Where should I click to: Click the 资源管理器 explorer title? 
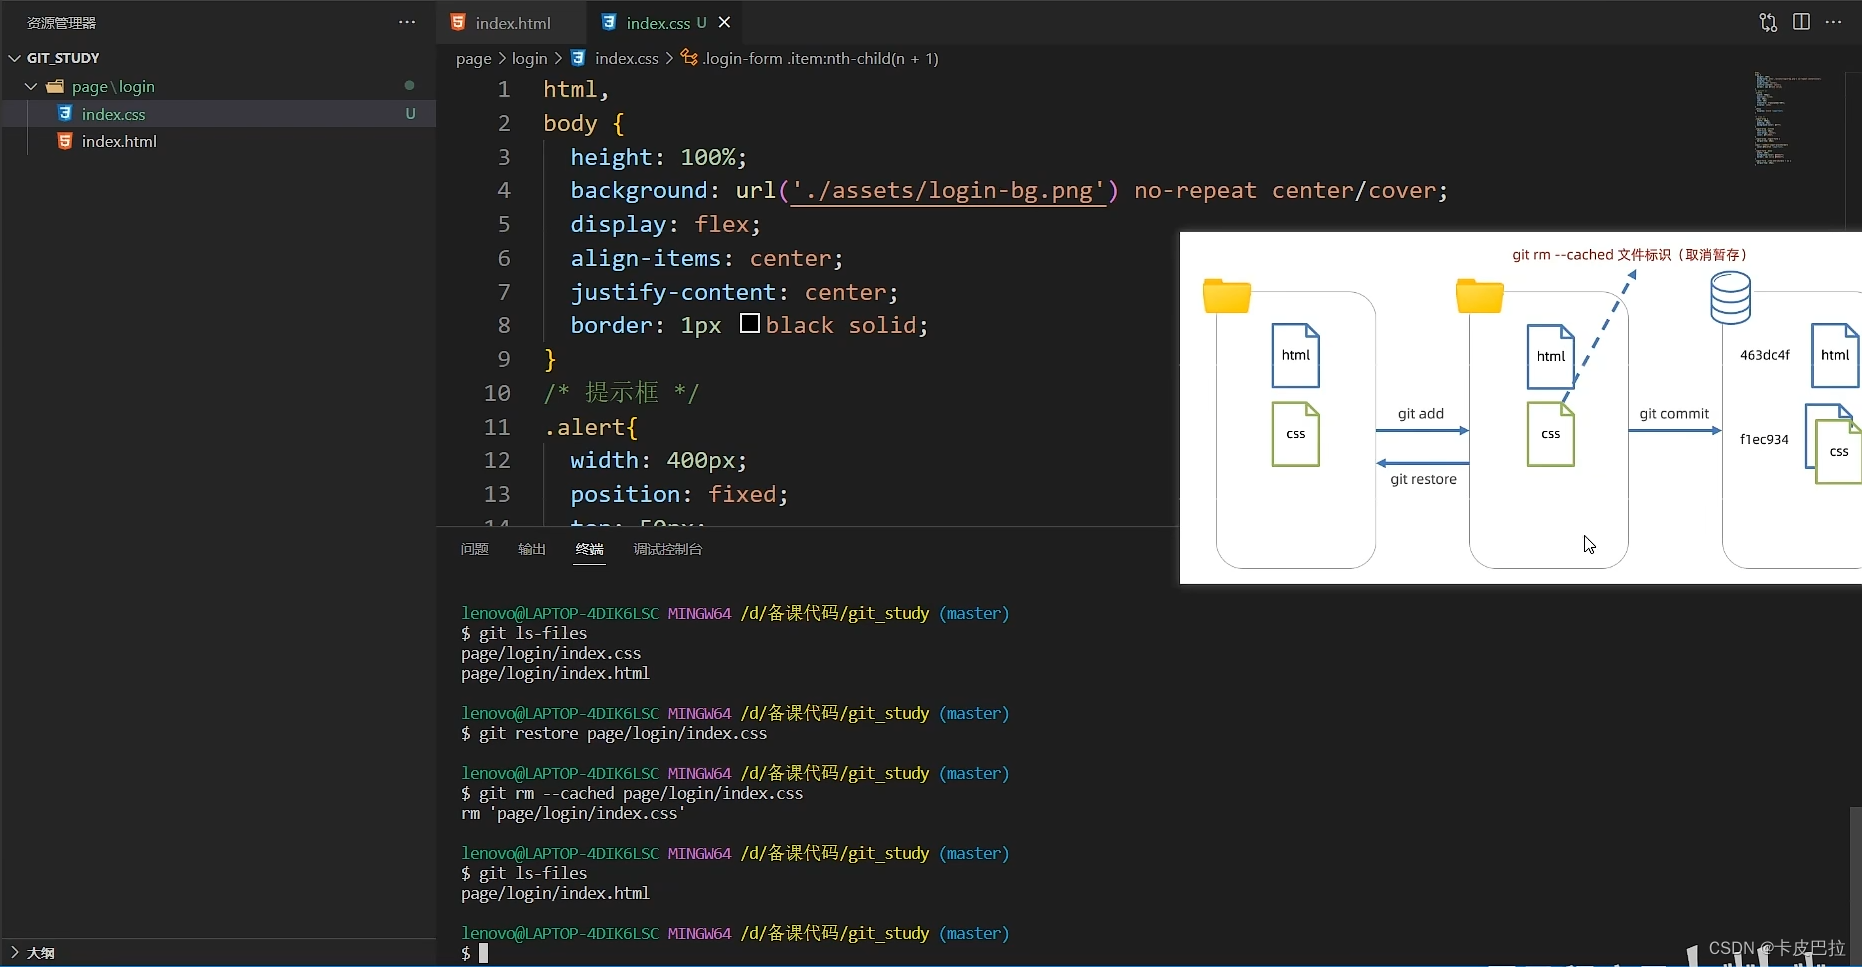point(62,22)
